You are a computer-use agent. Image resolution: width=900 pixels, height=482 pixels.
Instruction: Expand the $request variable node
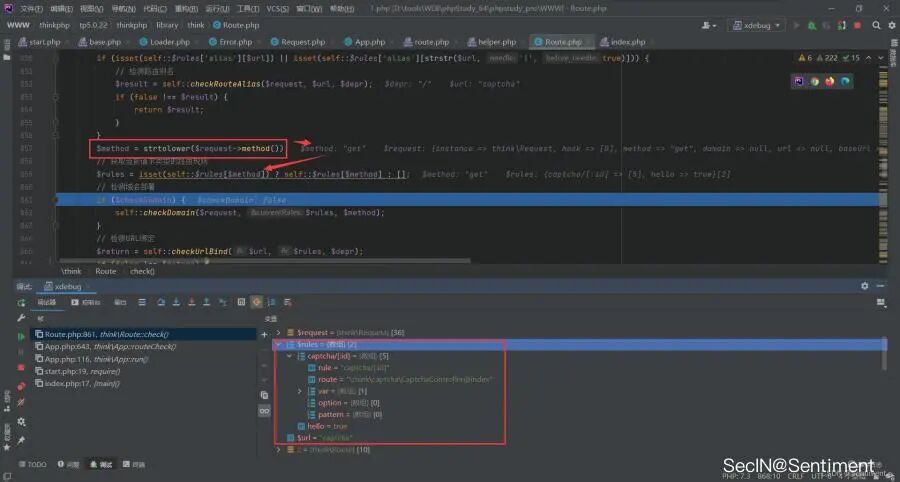point(278,332)
